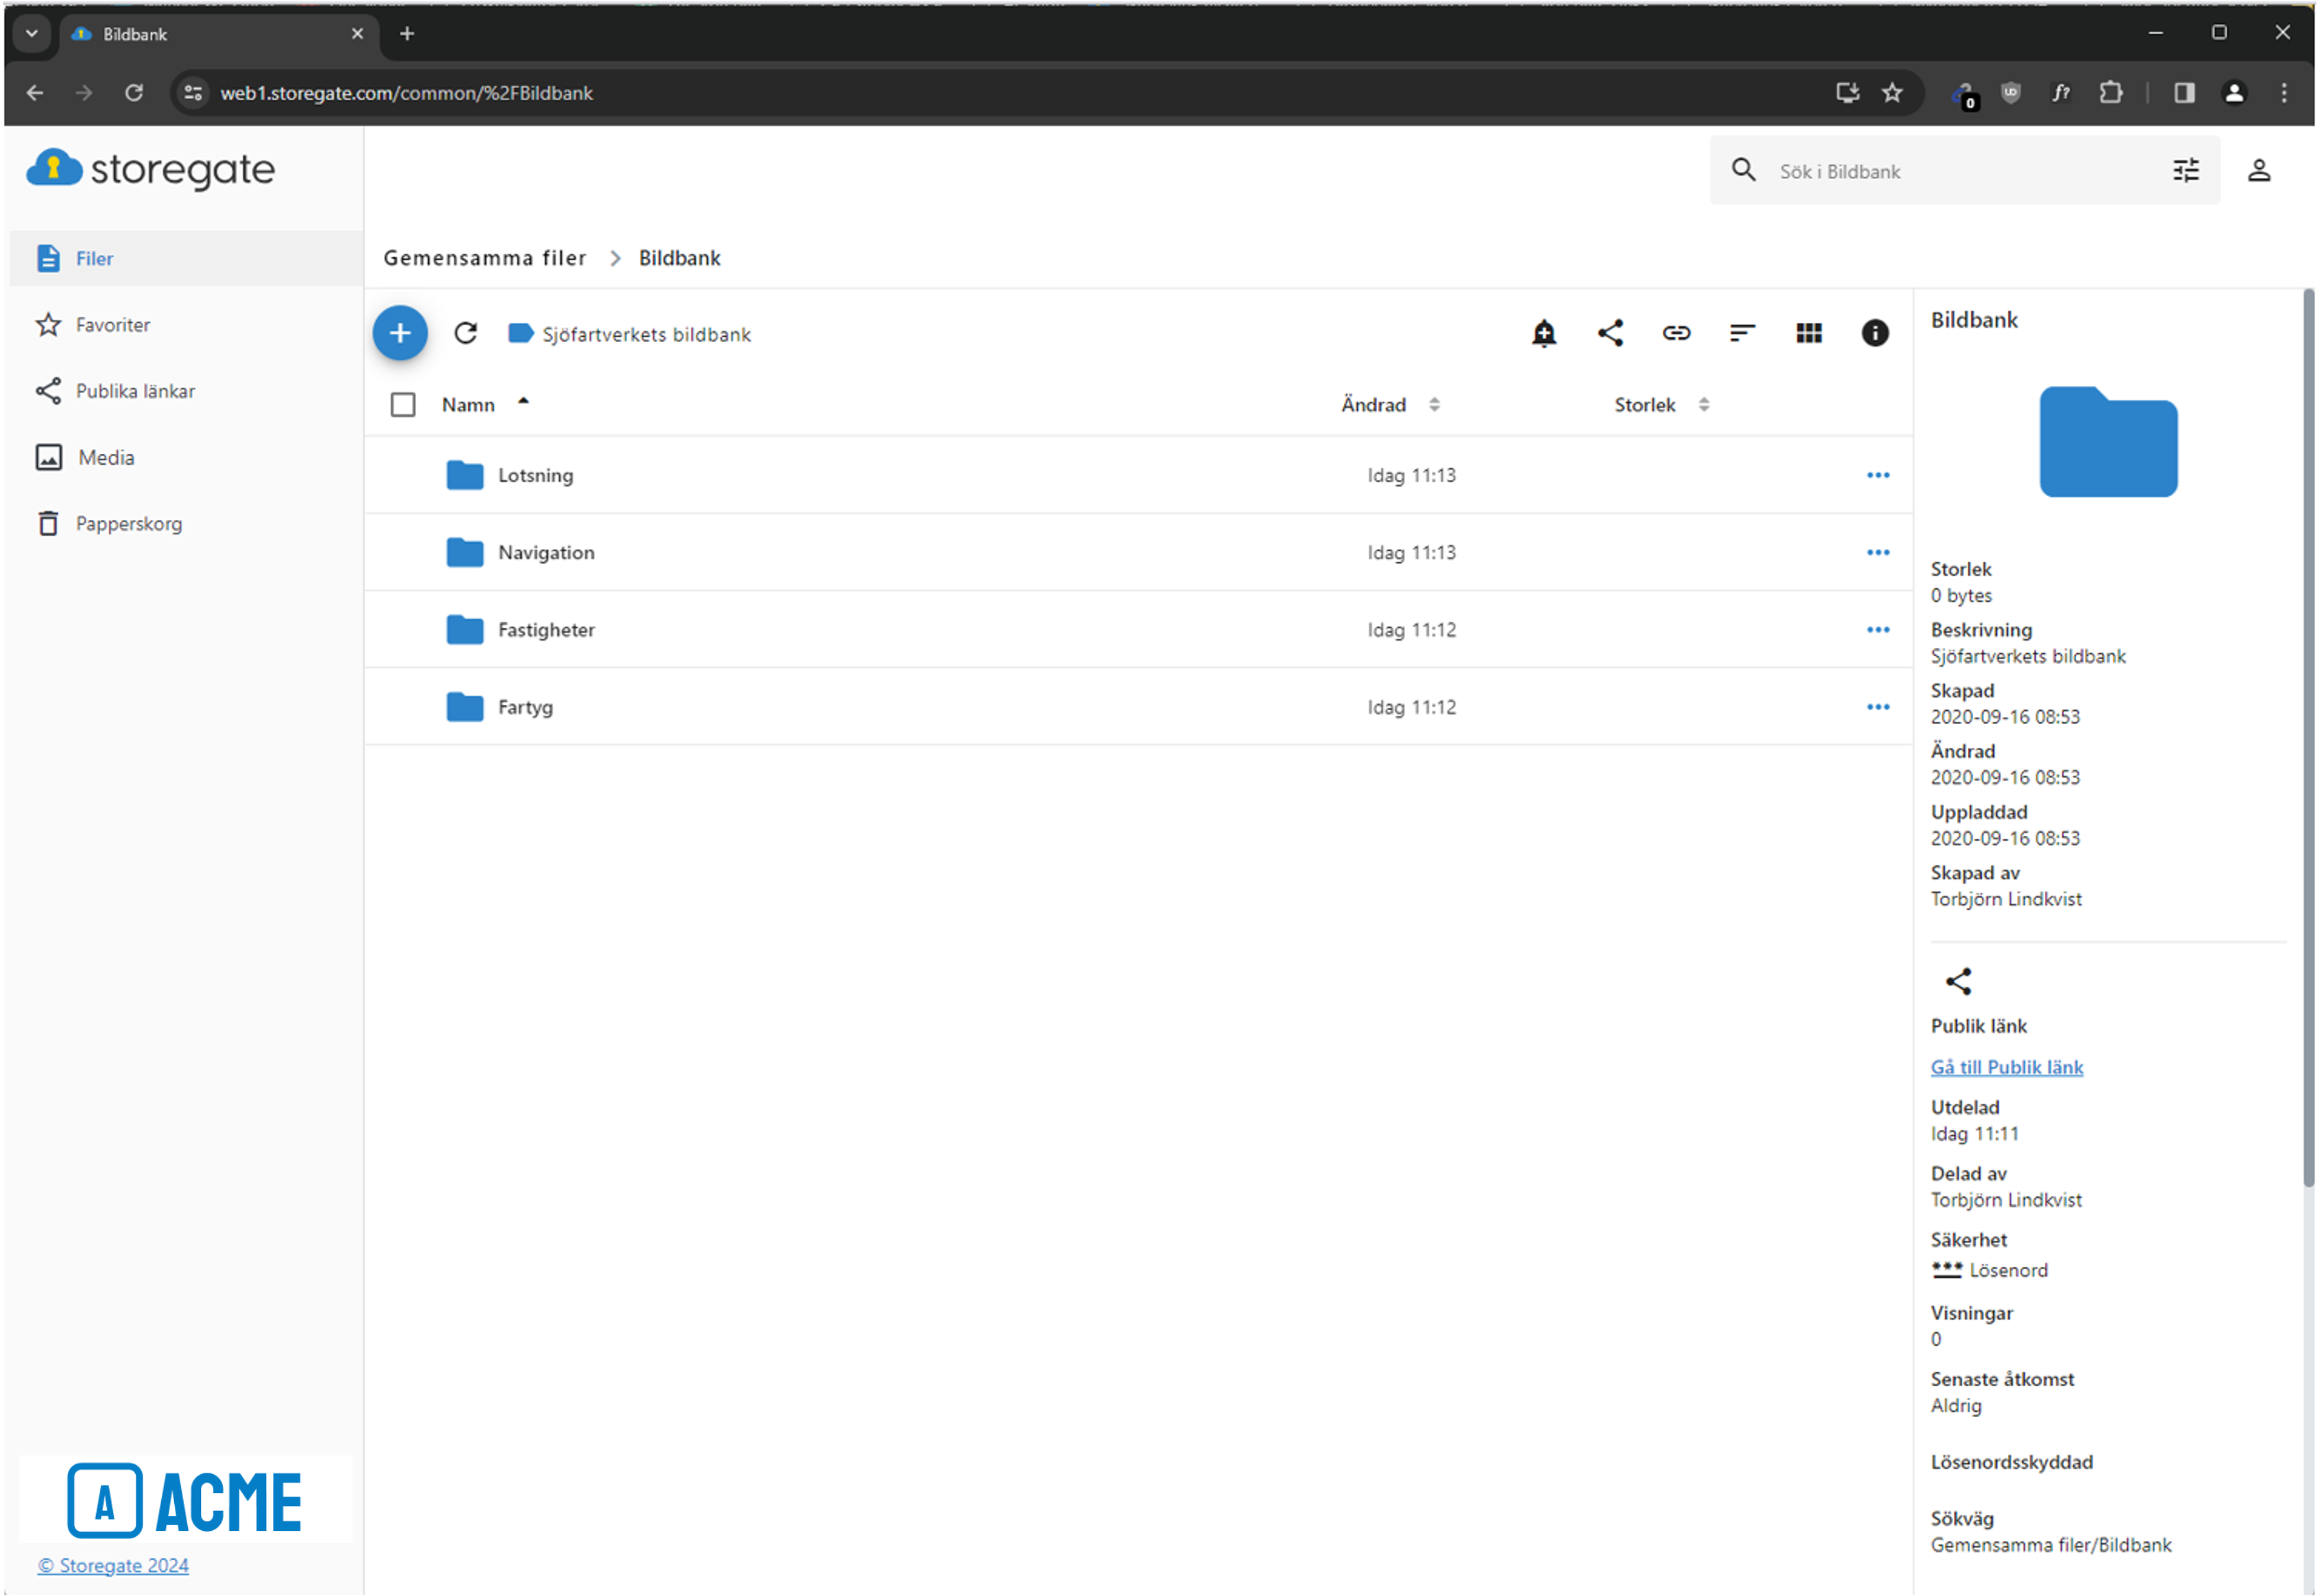The image size is (2319, 1596).
Task: Open Favoriter in the sidebar
Action: point(112,325)
